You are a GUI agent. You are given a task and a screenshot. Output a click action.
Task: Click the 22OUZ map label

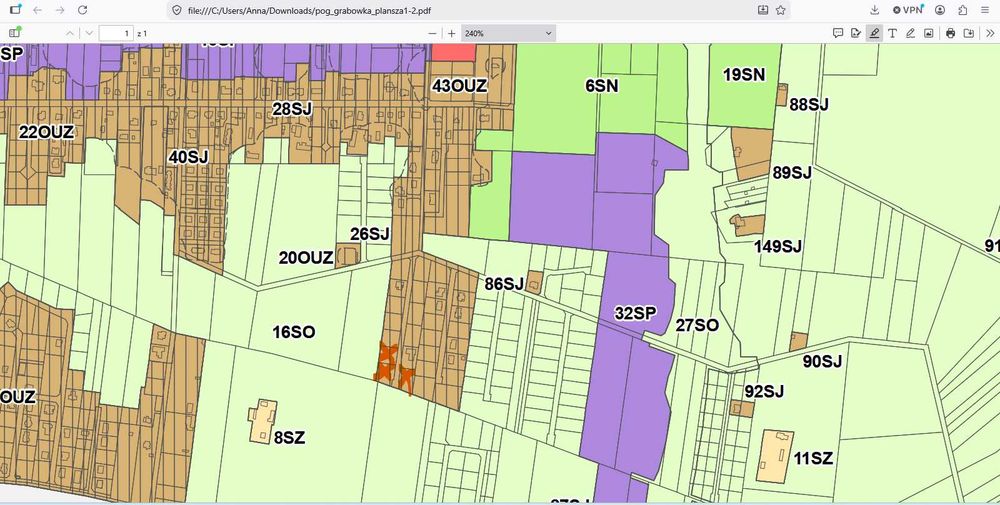point(47,132)
